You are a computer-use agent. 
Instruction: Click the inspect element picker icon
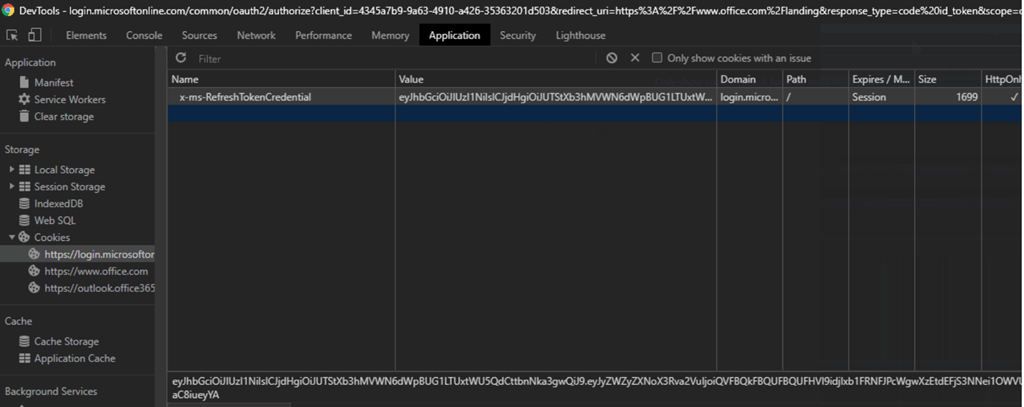[12, 35]
